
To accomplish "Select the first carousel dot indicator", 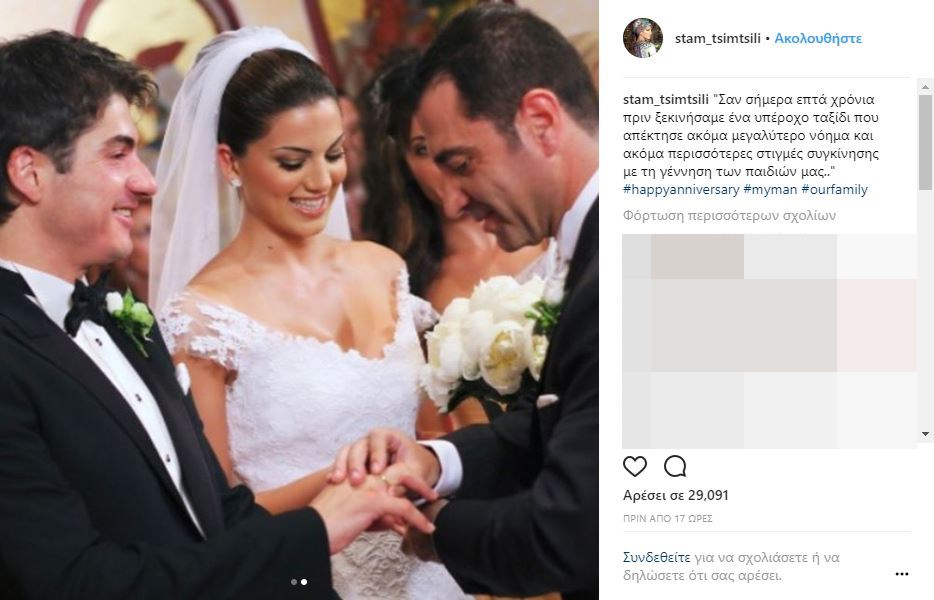I will pyautogui.click(x=294, y=582).
